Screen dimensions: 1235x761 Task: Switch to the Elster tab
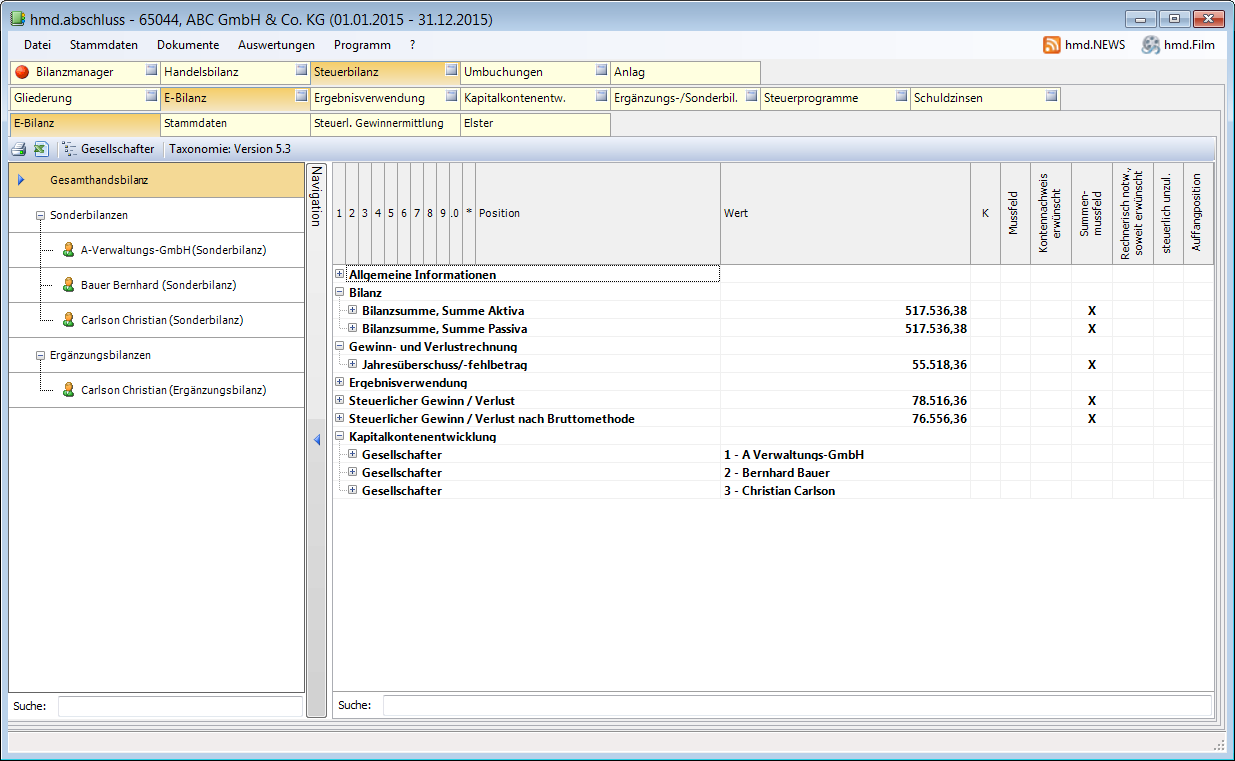click(x=535, y=124)
